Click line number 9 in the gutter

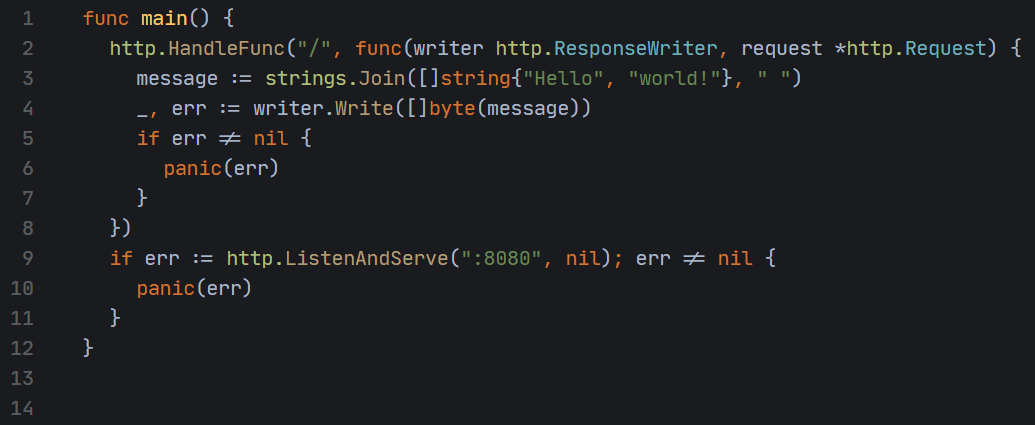point(28,258)
